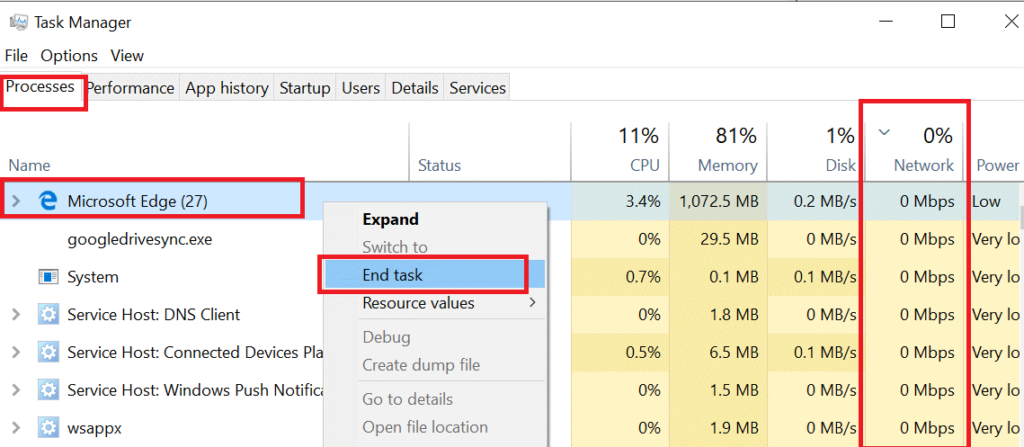Sort processes by the Memory column
The height and width of the screenshot is (447, 1024).
point(718,152)
